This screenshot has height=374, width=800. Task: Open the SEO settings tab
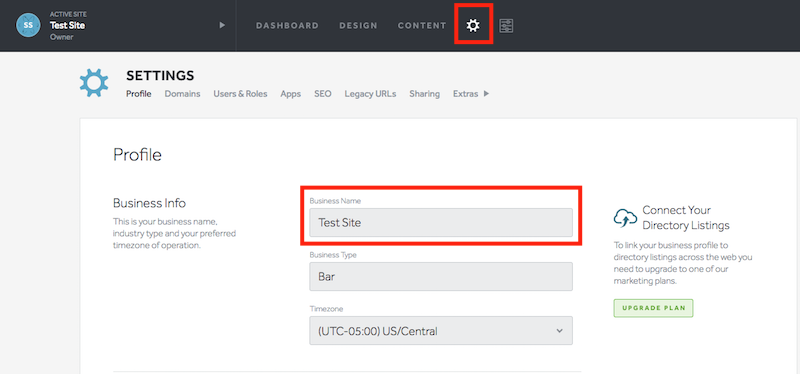pos(322,94)
